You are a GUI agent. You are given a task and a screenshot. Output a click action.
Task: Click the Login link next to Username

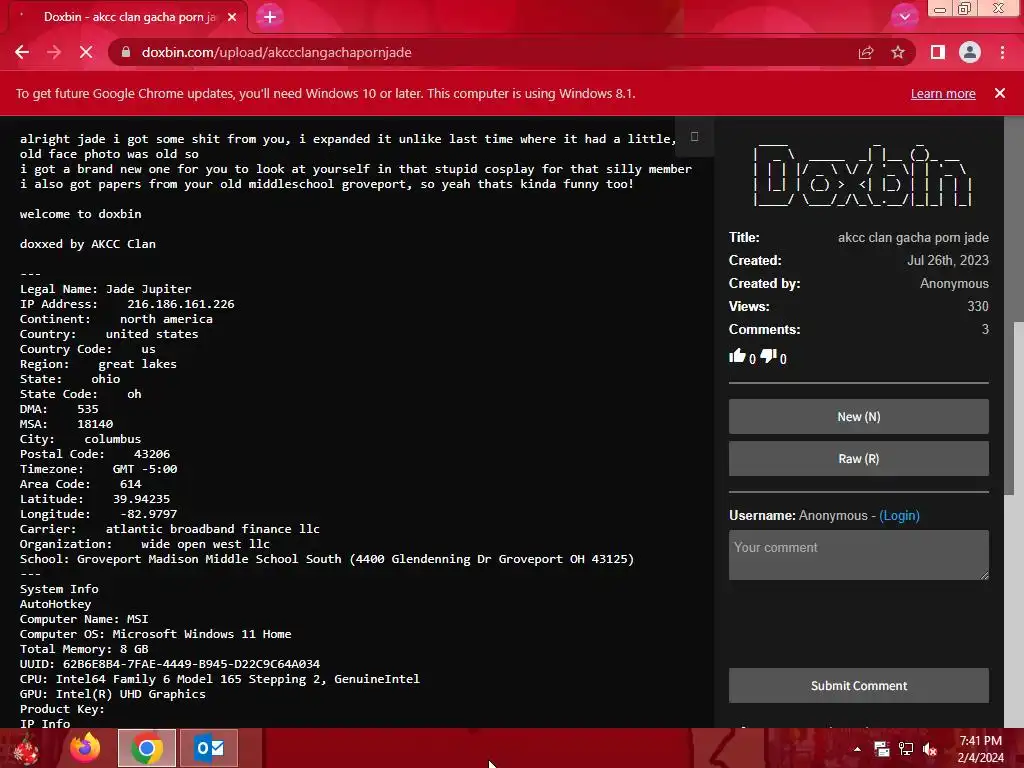899,516
